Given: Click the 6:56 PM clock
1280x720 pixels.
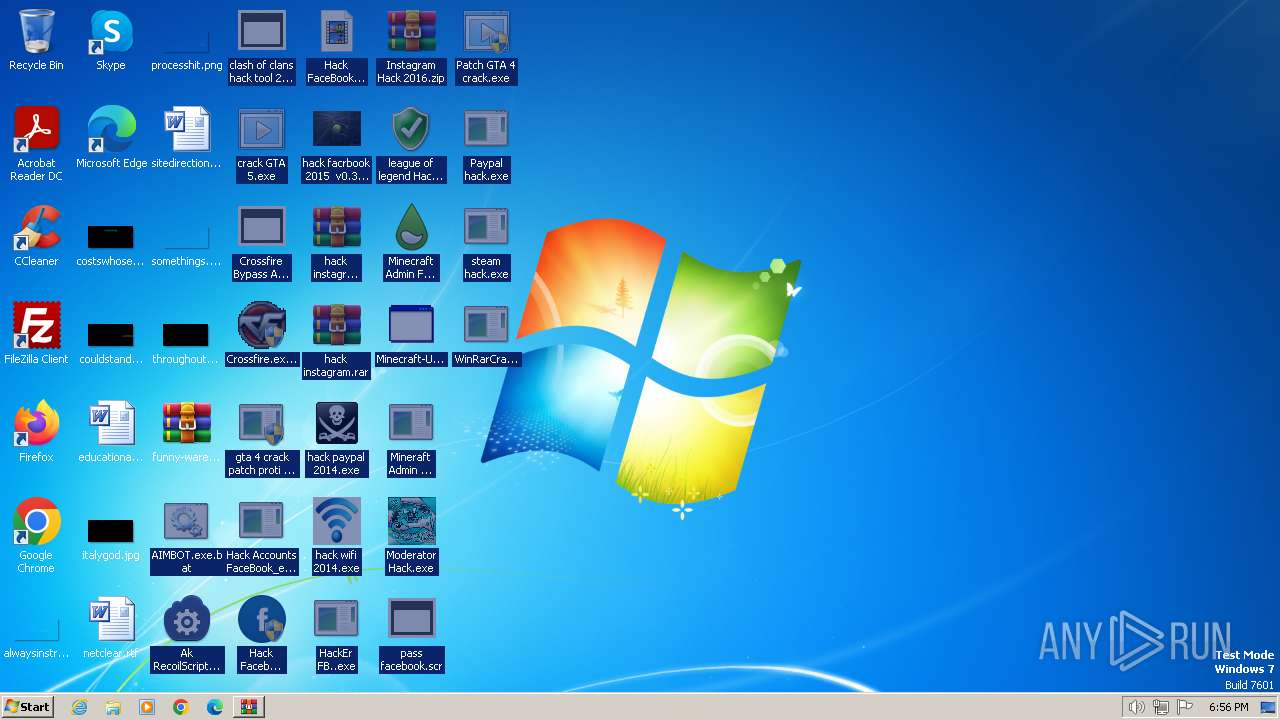Looking at the screenshot, I should click(1228, 707).
